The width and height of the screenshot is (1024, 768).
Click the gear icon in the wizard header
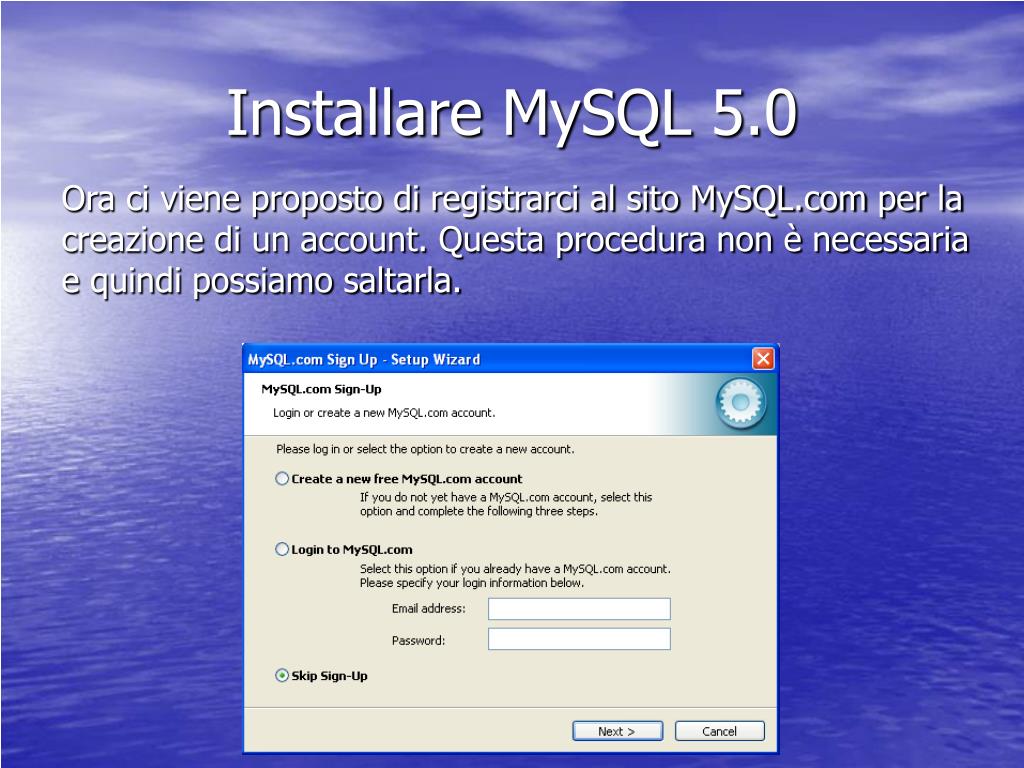[x=741, y=403]
